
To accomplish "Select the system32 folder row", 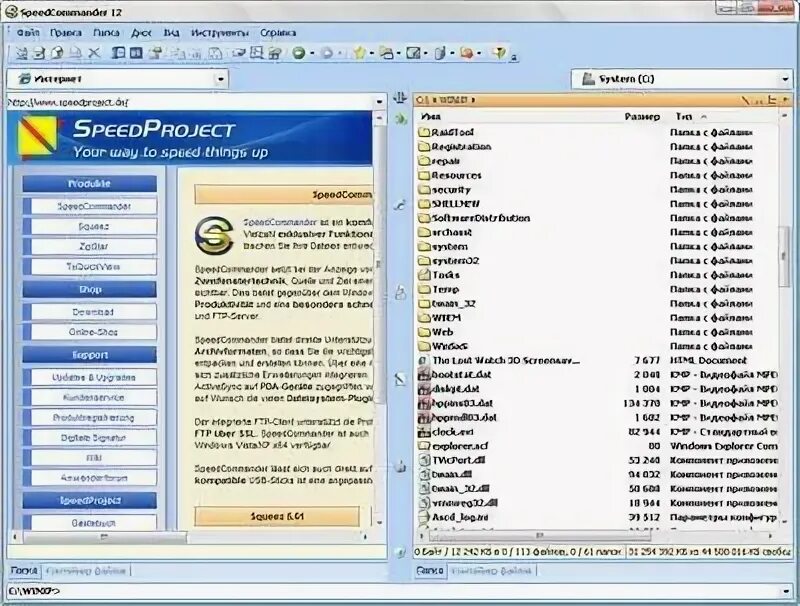I will click(x=597, y=261).
